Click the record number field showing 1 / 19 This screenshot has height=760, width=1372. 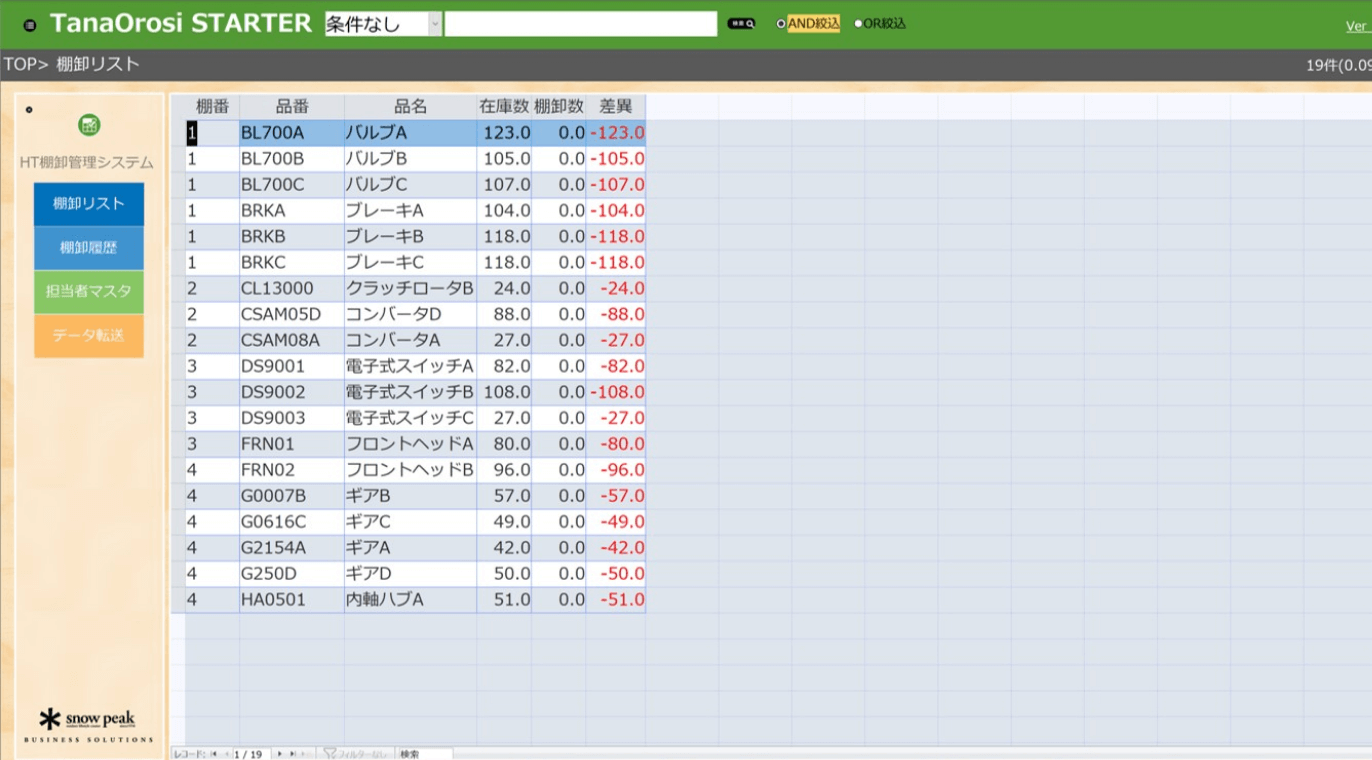click(x=252, y=754)
